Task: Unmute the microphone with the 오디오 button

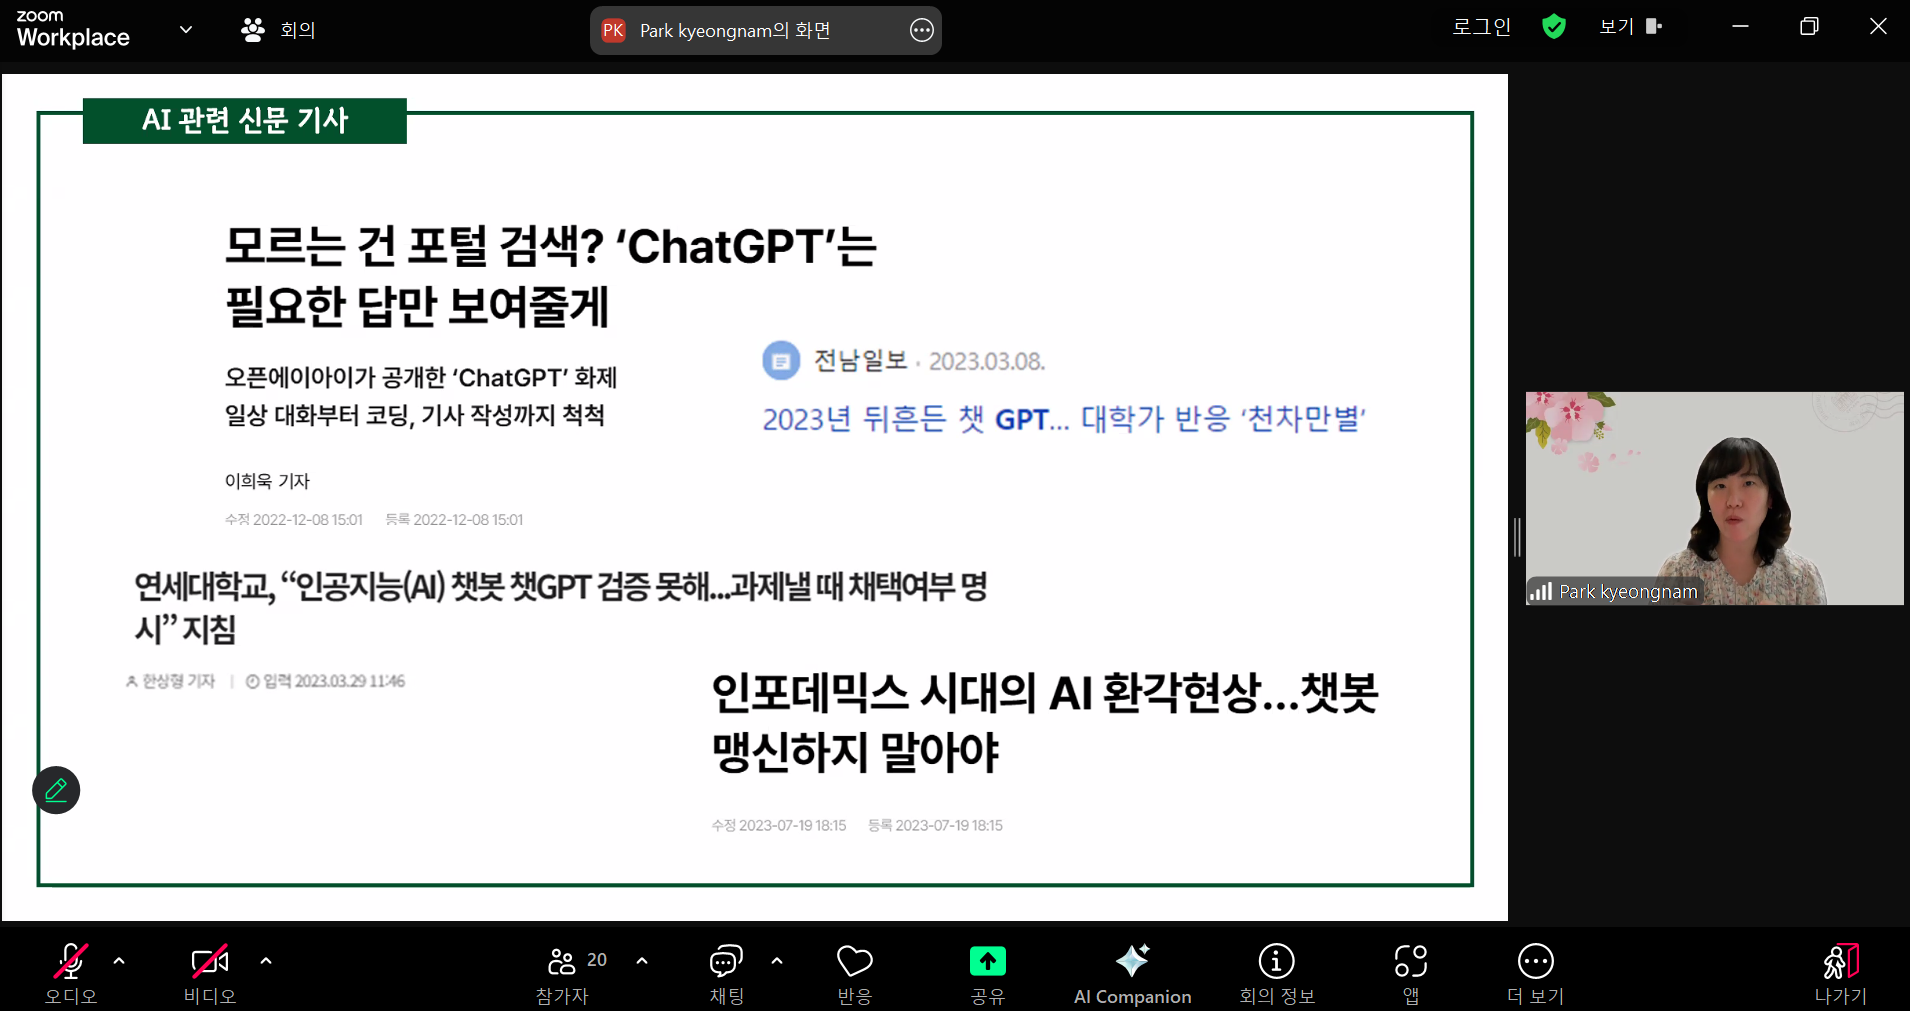Action: click(x=71, y=972)
